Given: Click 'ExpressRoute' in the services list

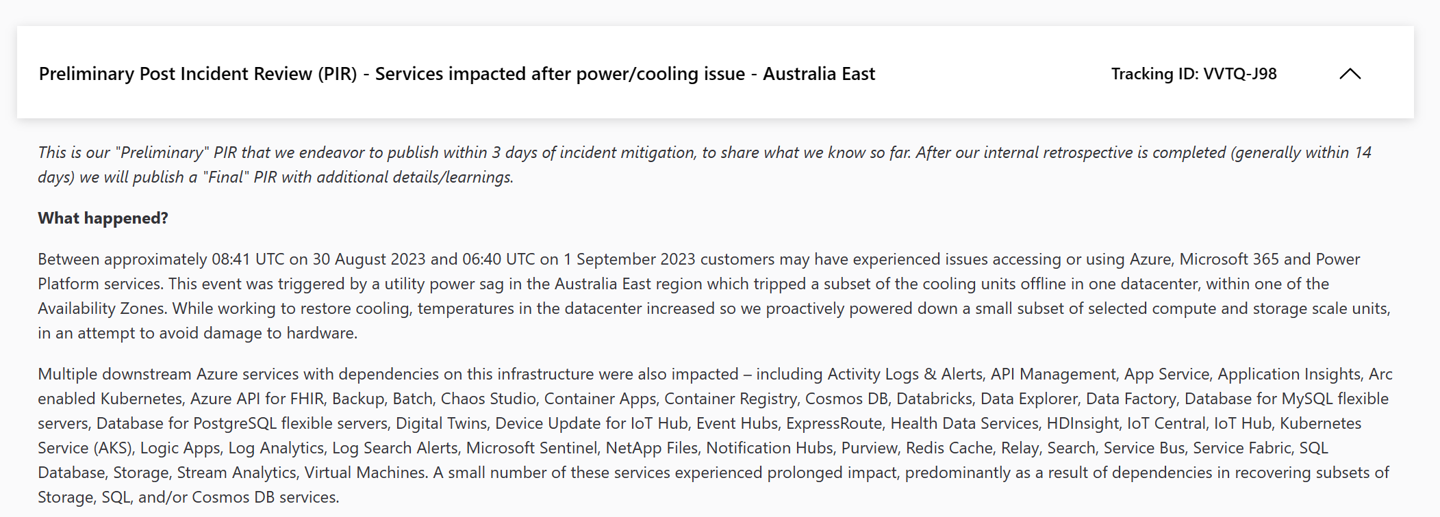Looking at the screenshot, I should (x=834, y=423).
